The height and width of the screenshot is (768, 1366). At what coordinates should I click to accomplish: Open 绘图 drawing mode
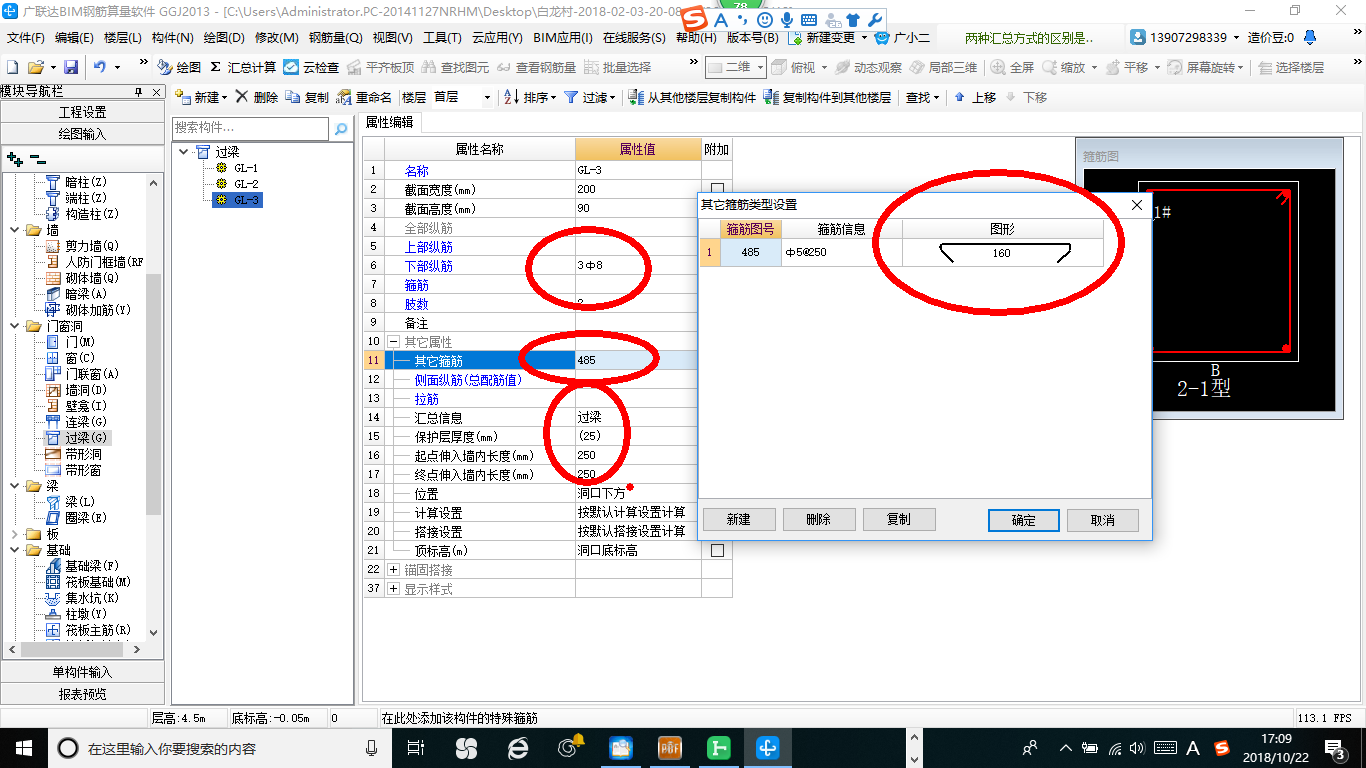coord(179,67)
